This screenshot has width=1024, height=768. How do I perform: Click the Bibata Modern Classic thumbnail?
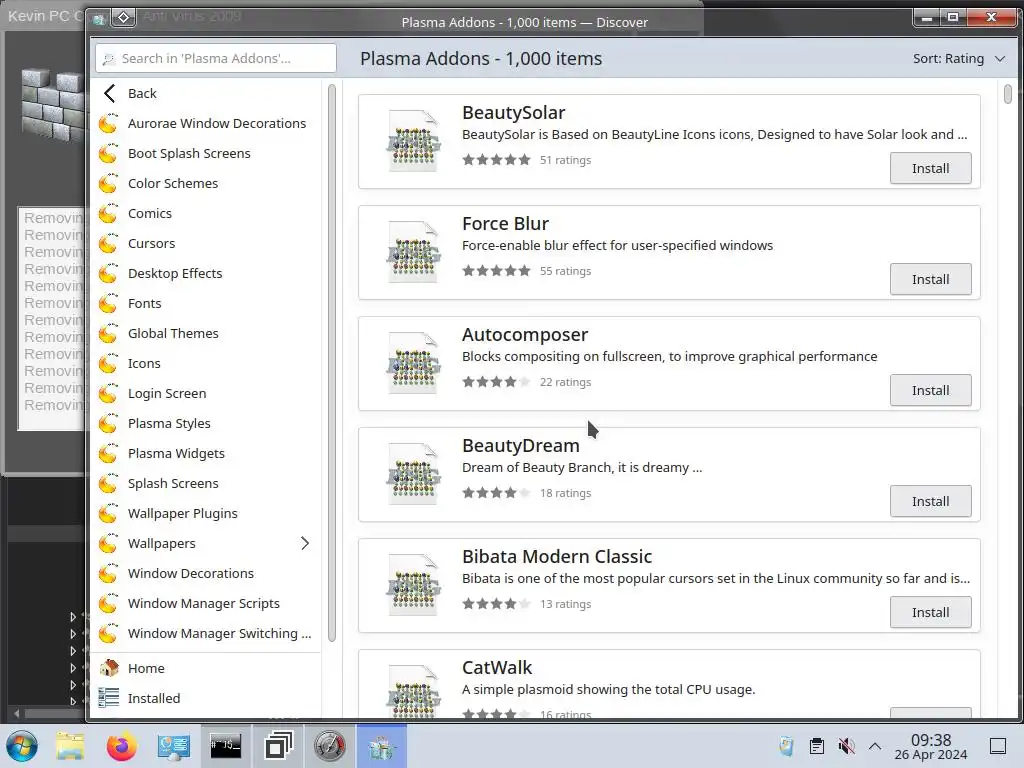413,585
